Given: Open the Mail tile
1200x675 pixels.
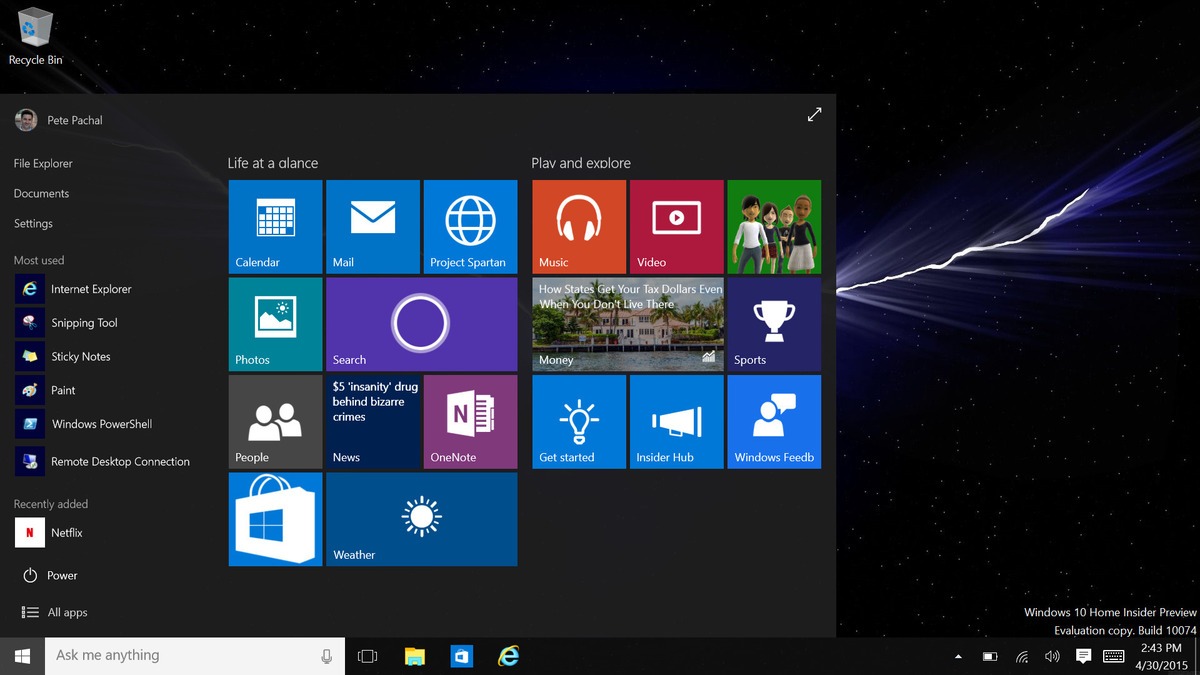Looking at the screenshot, I should pos(373,227).
